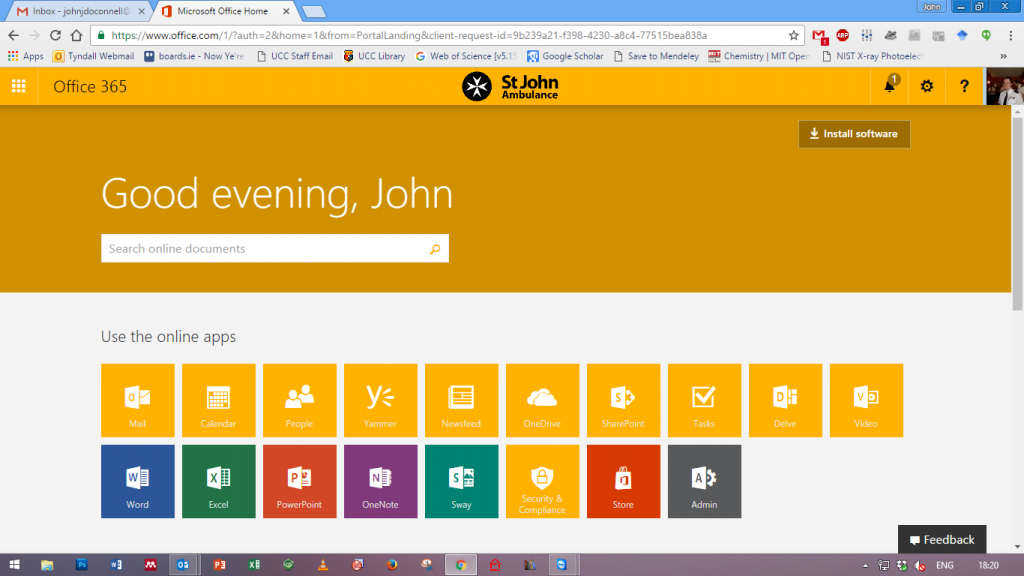
Task: Launch Word Online tile
Action: [138, 481]
